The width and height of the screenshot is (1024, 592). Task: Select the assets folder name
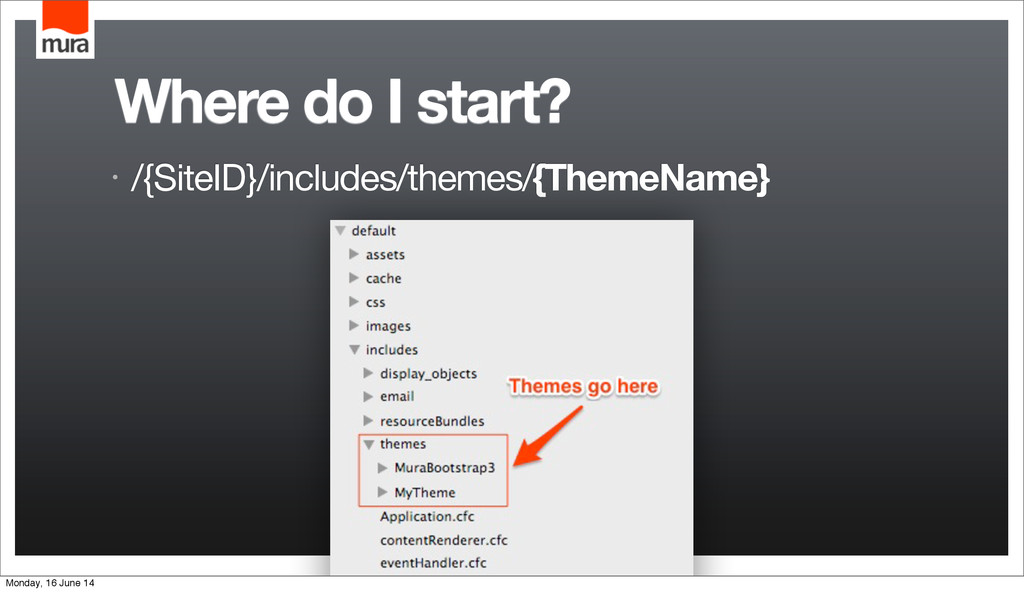click(x=385, y=255)
